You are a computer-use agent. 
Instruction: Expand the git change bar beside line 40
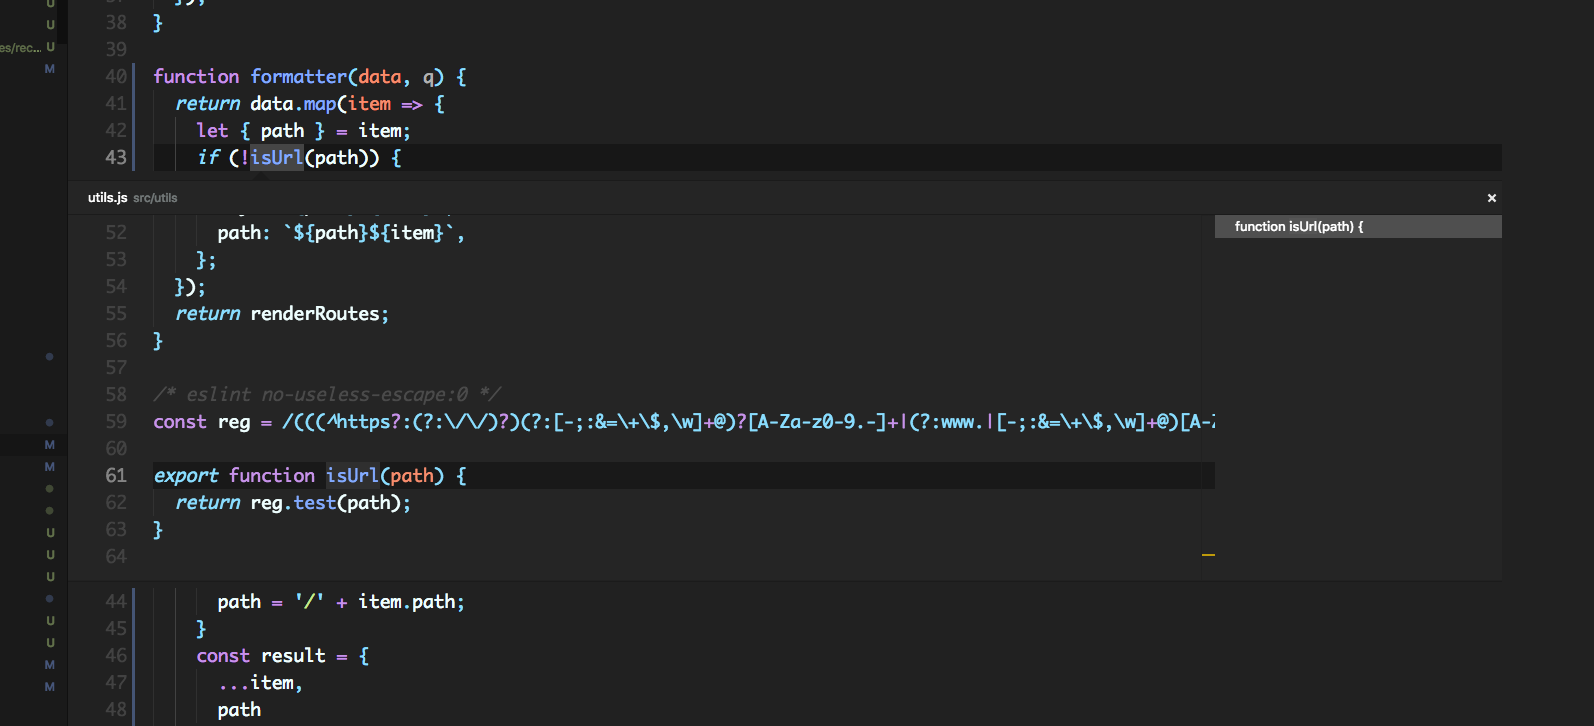(x=134, y=76)
